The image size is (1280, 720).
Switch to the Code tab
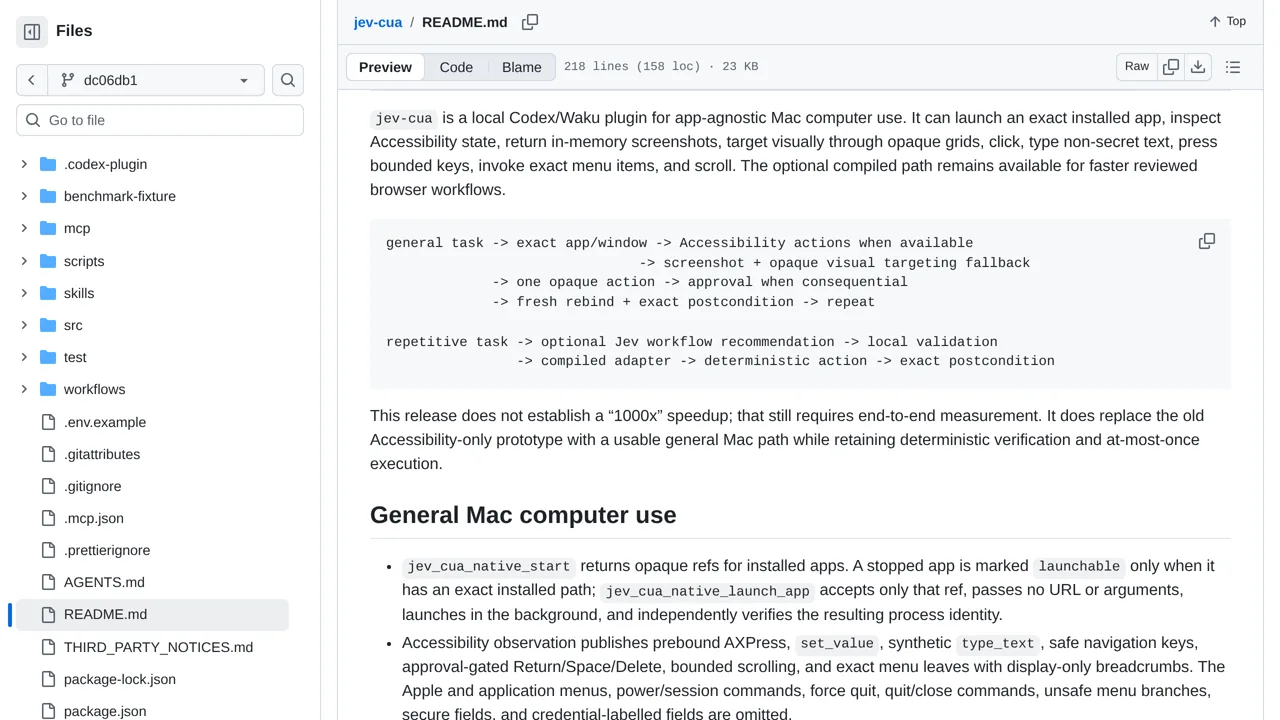[x=456, y=67]
